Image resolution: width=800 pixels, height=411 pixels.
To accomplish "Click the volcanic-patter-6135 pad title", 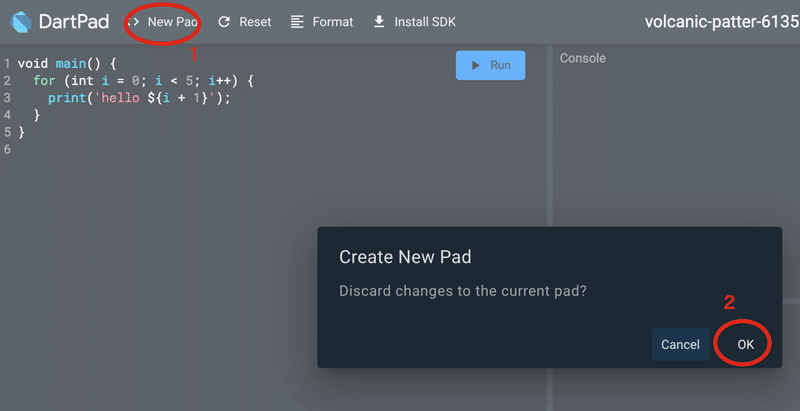I will [721, 21].
